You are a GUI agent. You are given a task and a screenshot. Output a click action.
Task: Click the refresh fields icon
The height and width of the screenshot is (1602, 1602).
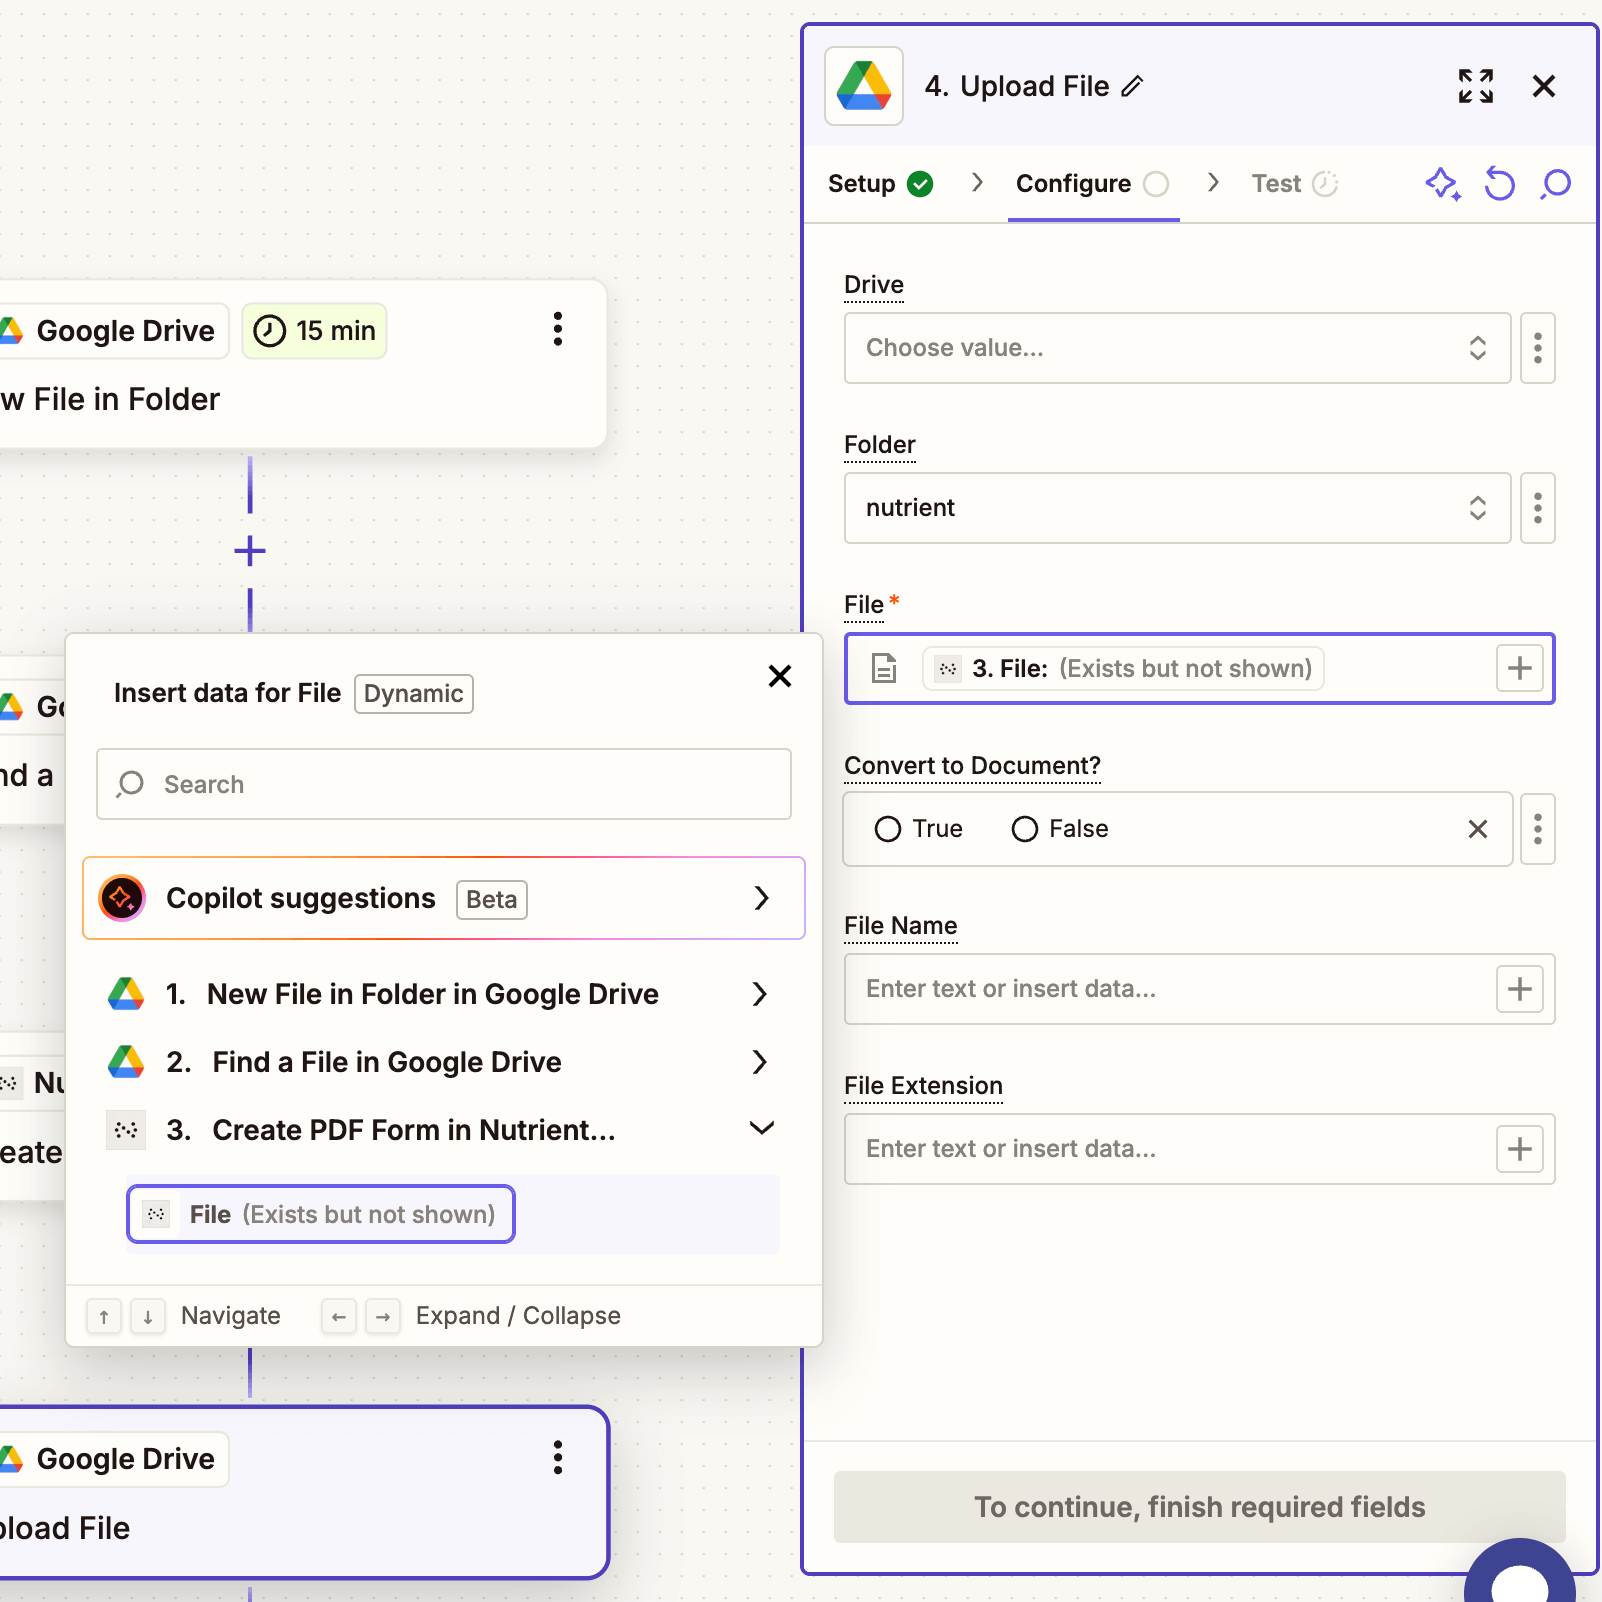(1499, 184)
